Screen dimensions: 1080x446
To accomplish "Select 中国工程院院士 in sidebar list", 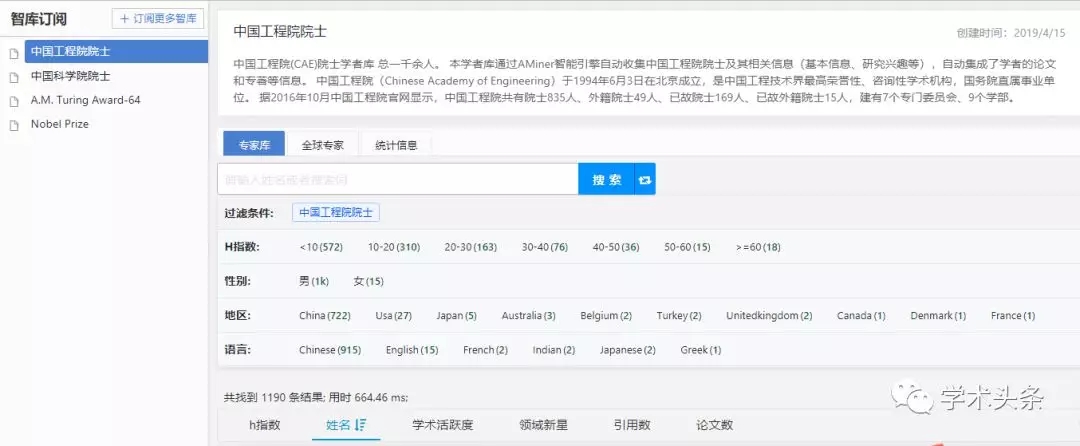I will click(x=116, y=52).
